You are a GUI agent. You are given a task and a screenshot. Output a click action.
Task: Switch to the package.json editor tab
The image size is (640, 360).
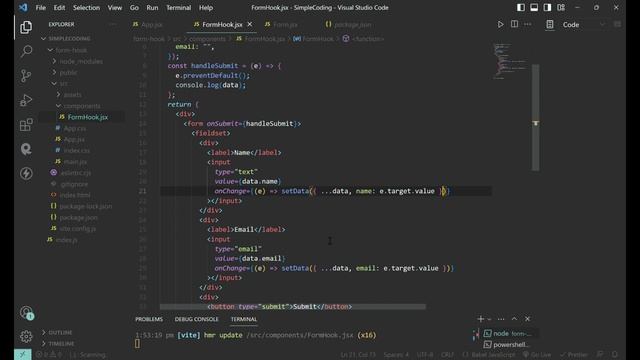(352, 24)
